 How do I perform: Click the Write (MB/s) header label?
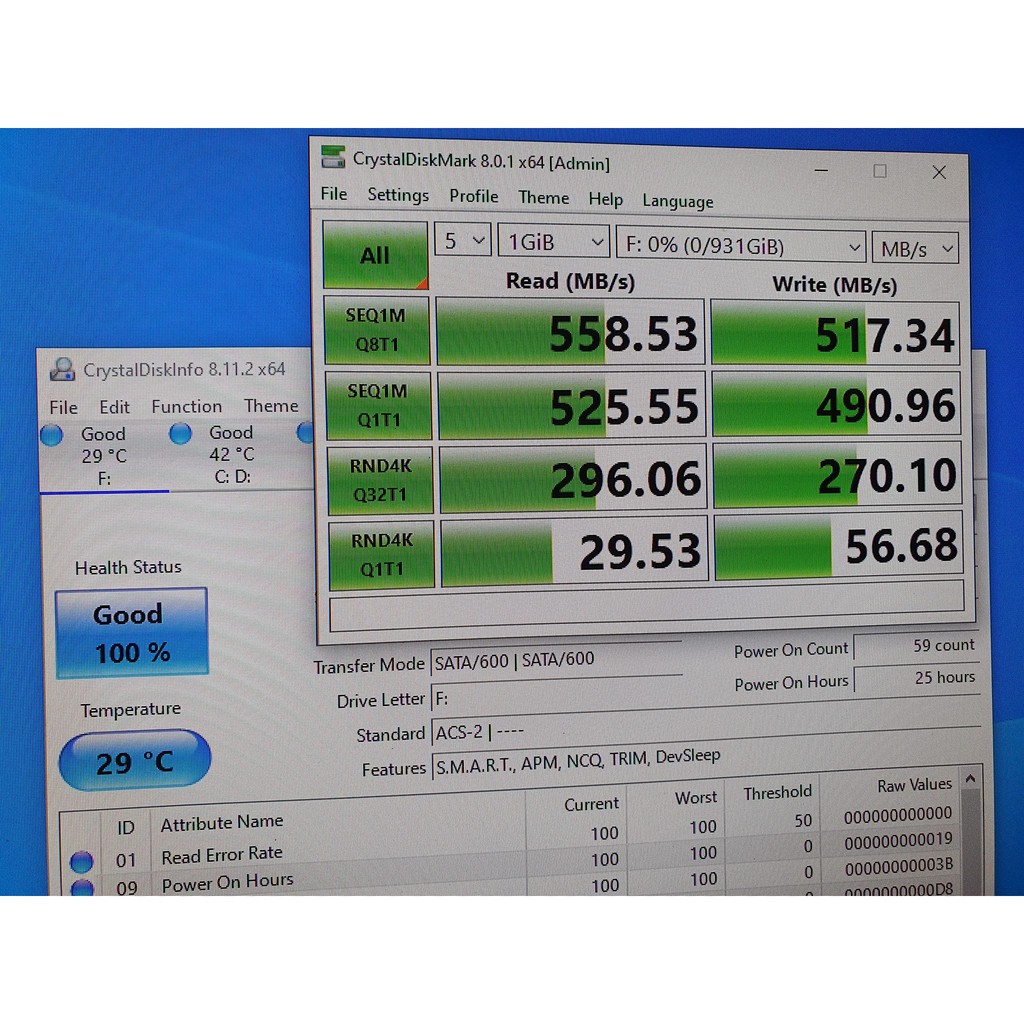[835, 285]
